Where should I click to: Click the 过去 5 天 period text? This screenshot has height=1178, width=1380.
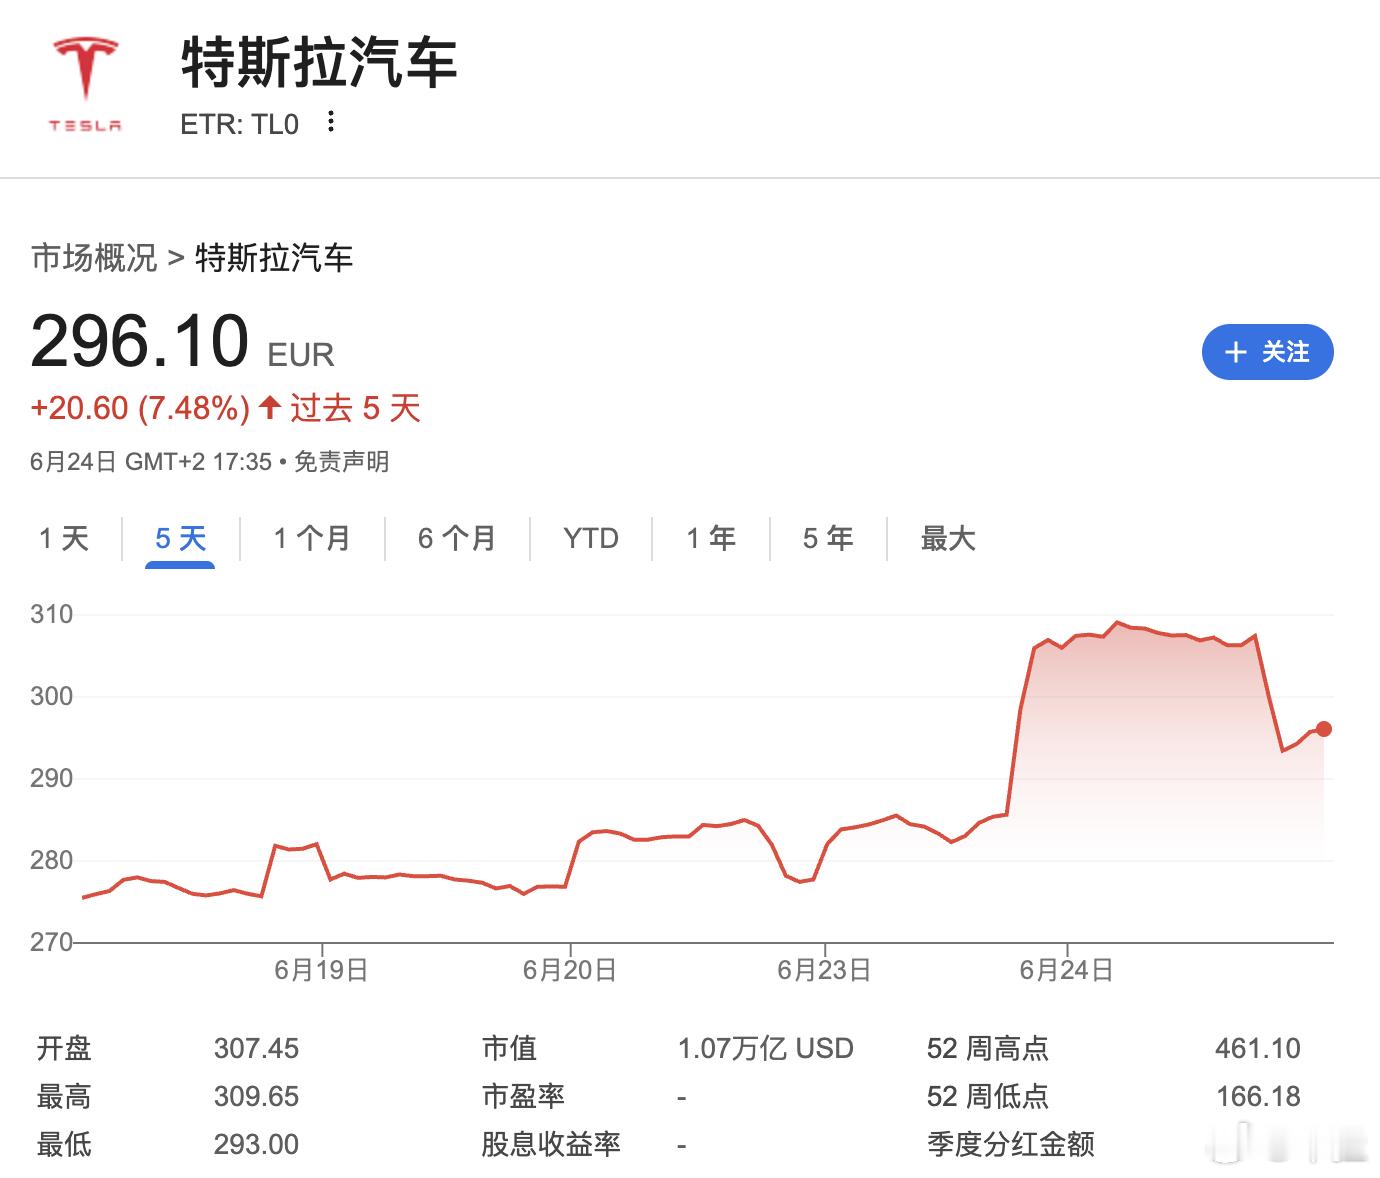click(355, 408)
